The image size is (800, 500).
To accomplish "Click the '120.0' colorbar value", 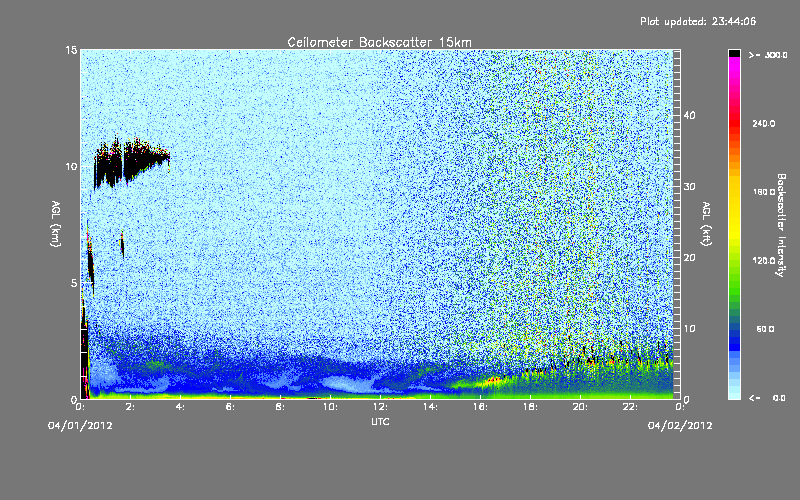I will (764, 261).
